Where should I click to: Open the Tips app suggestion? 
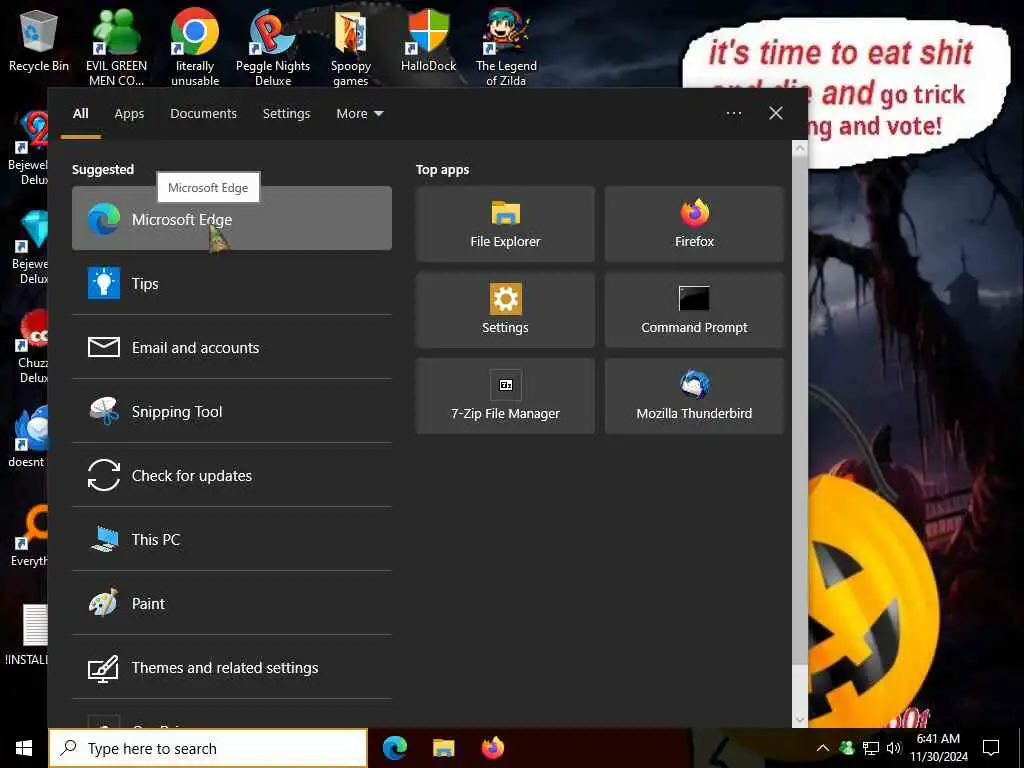pyautogui.click(x=232, y=283)
